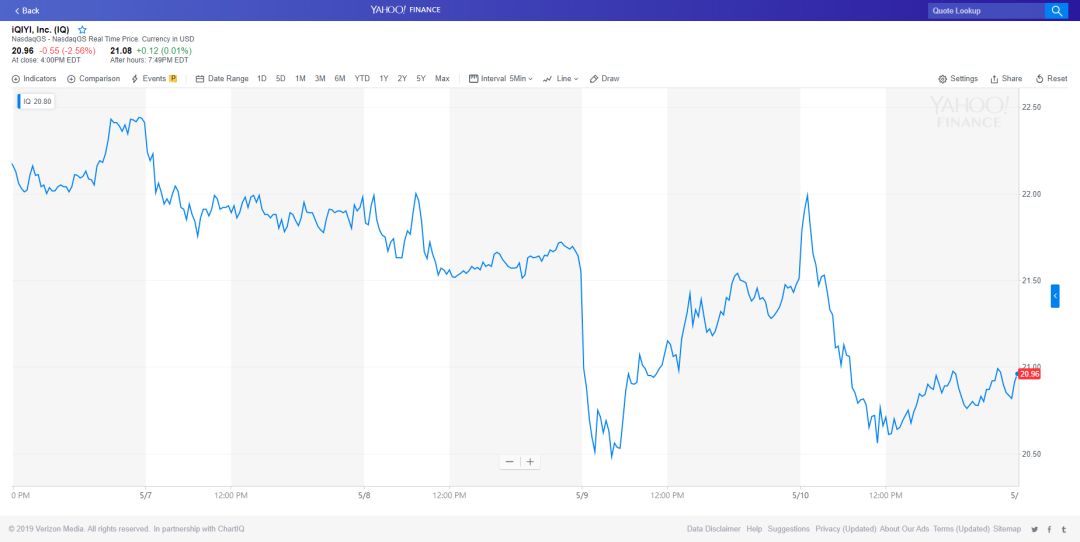
Task: Add IQ to watchlist star
Action: point(82,30)
